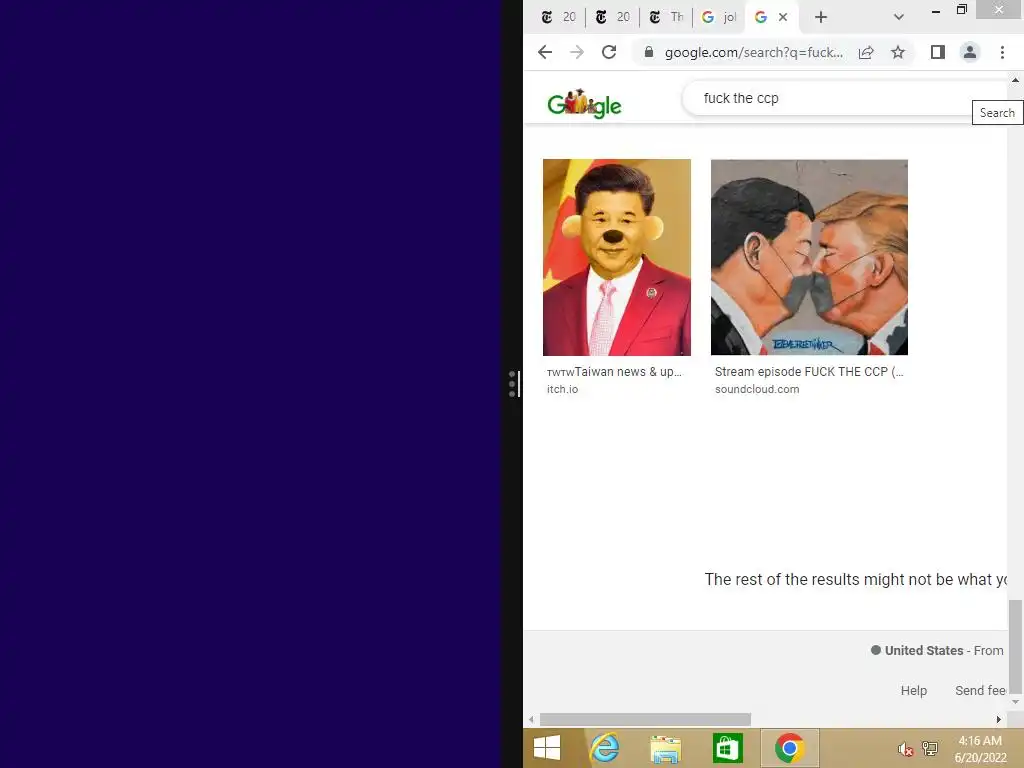Switch to the third tab labeled Th
Screen dimensions: 1024x768
point(666,18)
